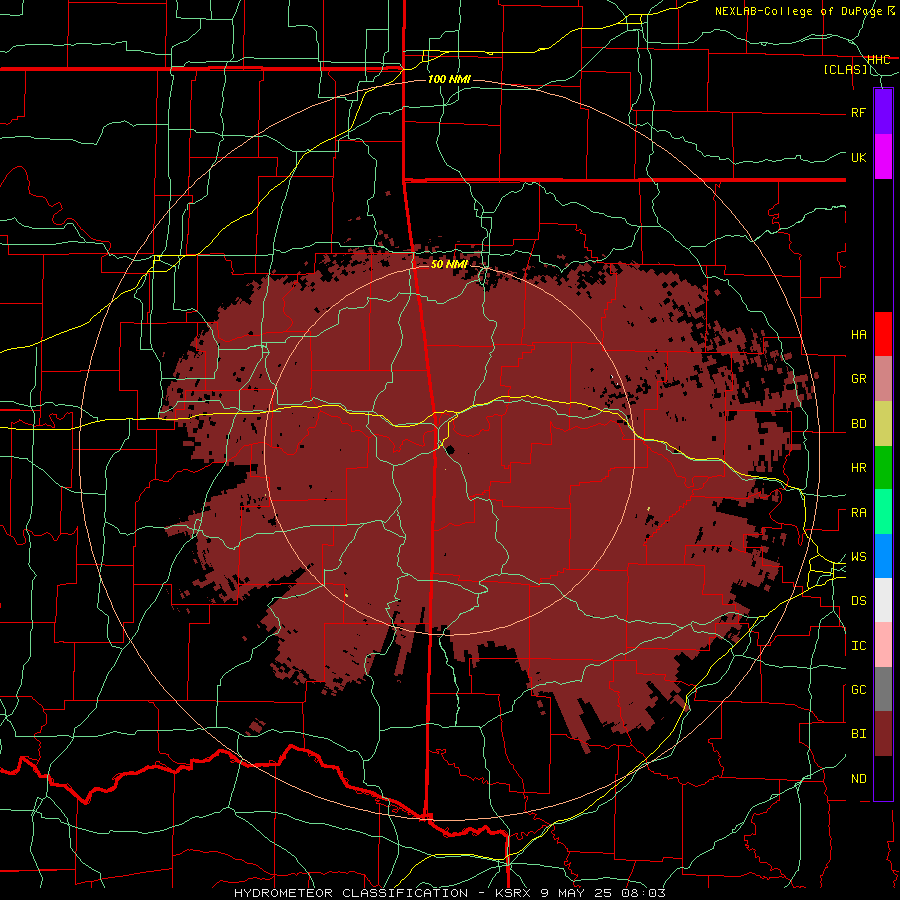Screen dimensions: 900x900
Task: Click the ND black legend swatch
Action: tap(883, 778)
